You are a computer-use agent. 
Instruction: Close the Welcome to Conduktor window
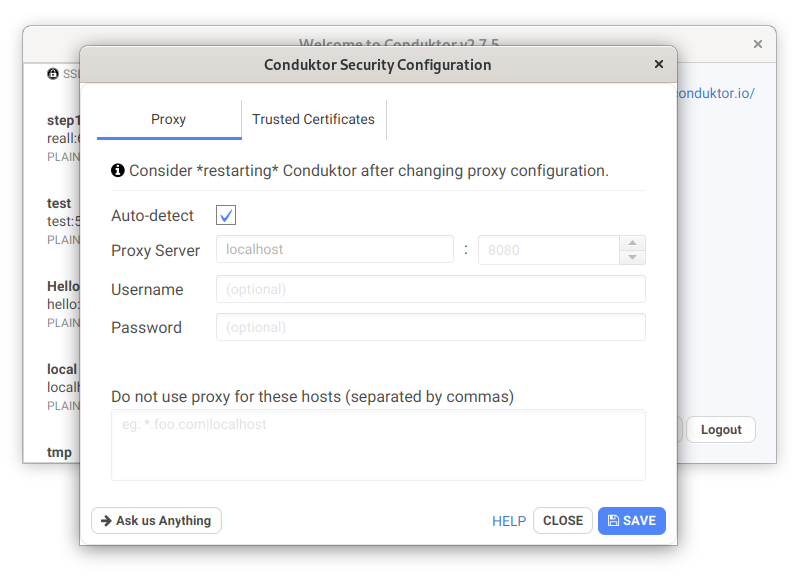coord(757,44)
